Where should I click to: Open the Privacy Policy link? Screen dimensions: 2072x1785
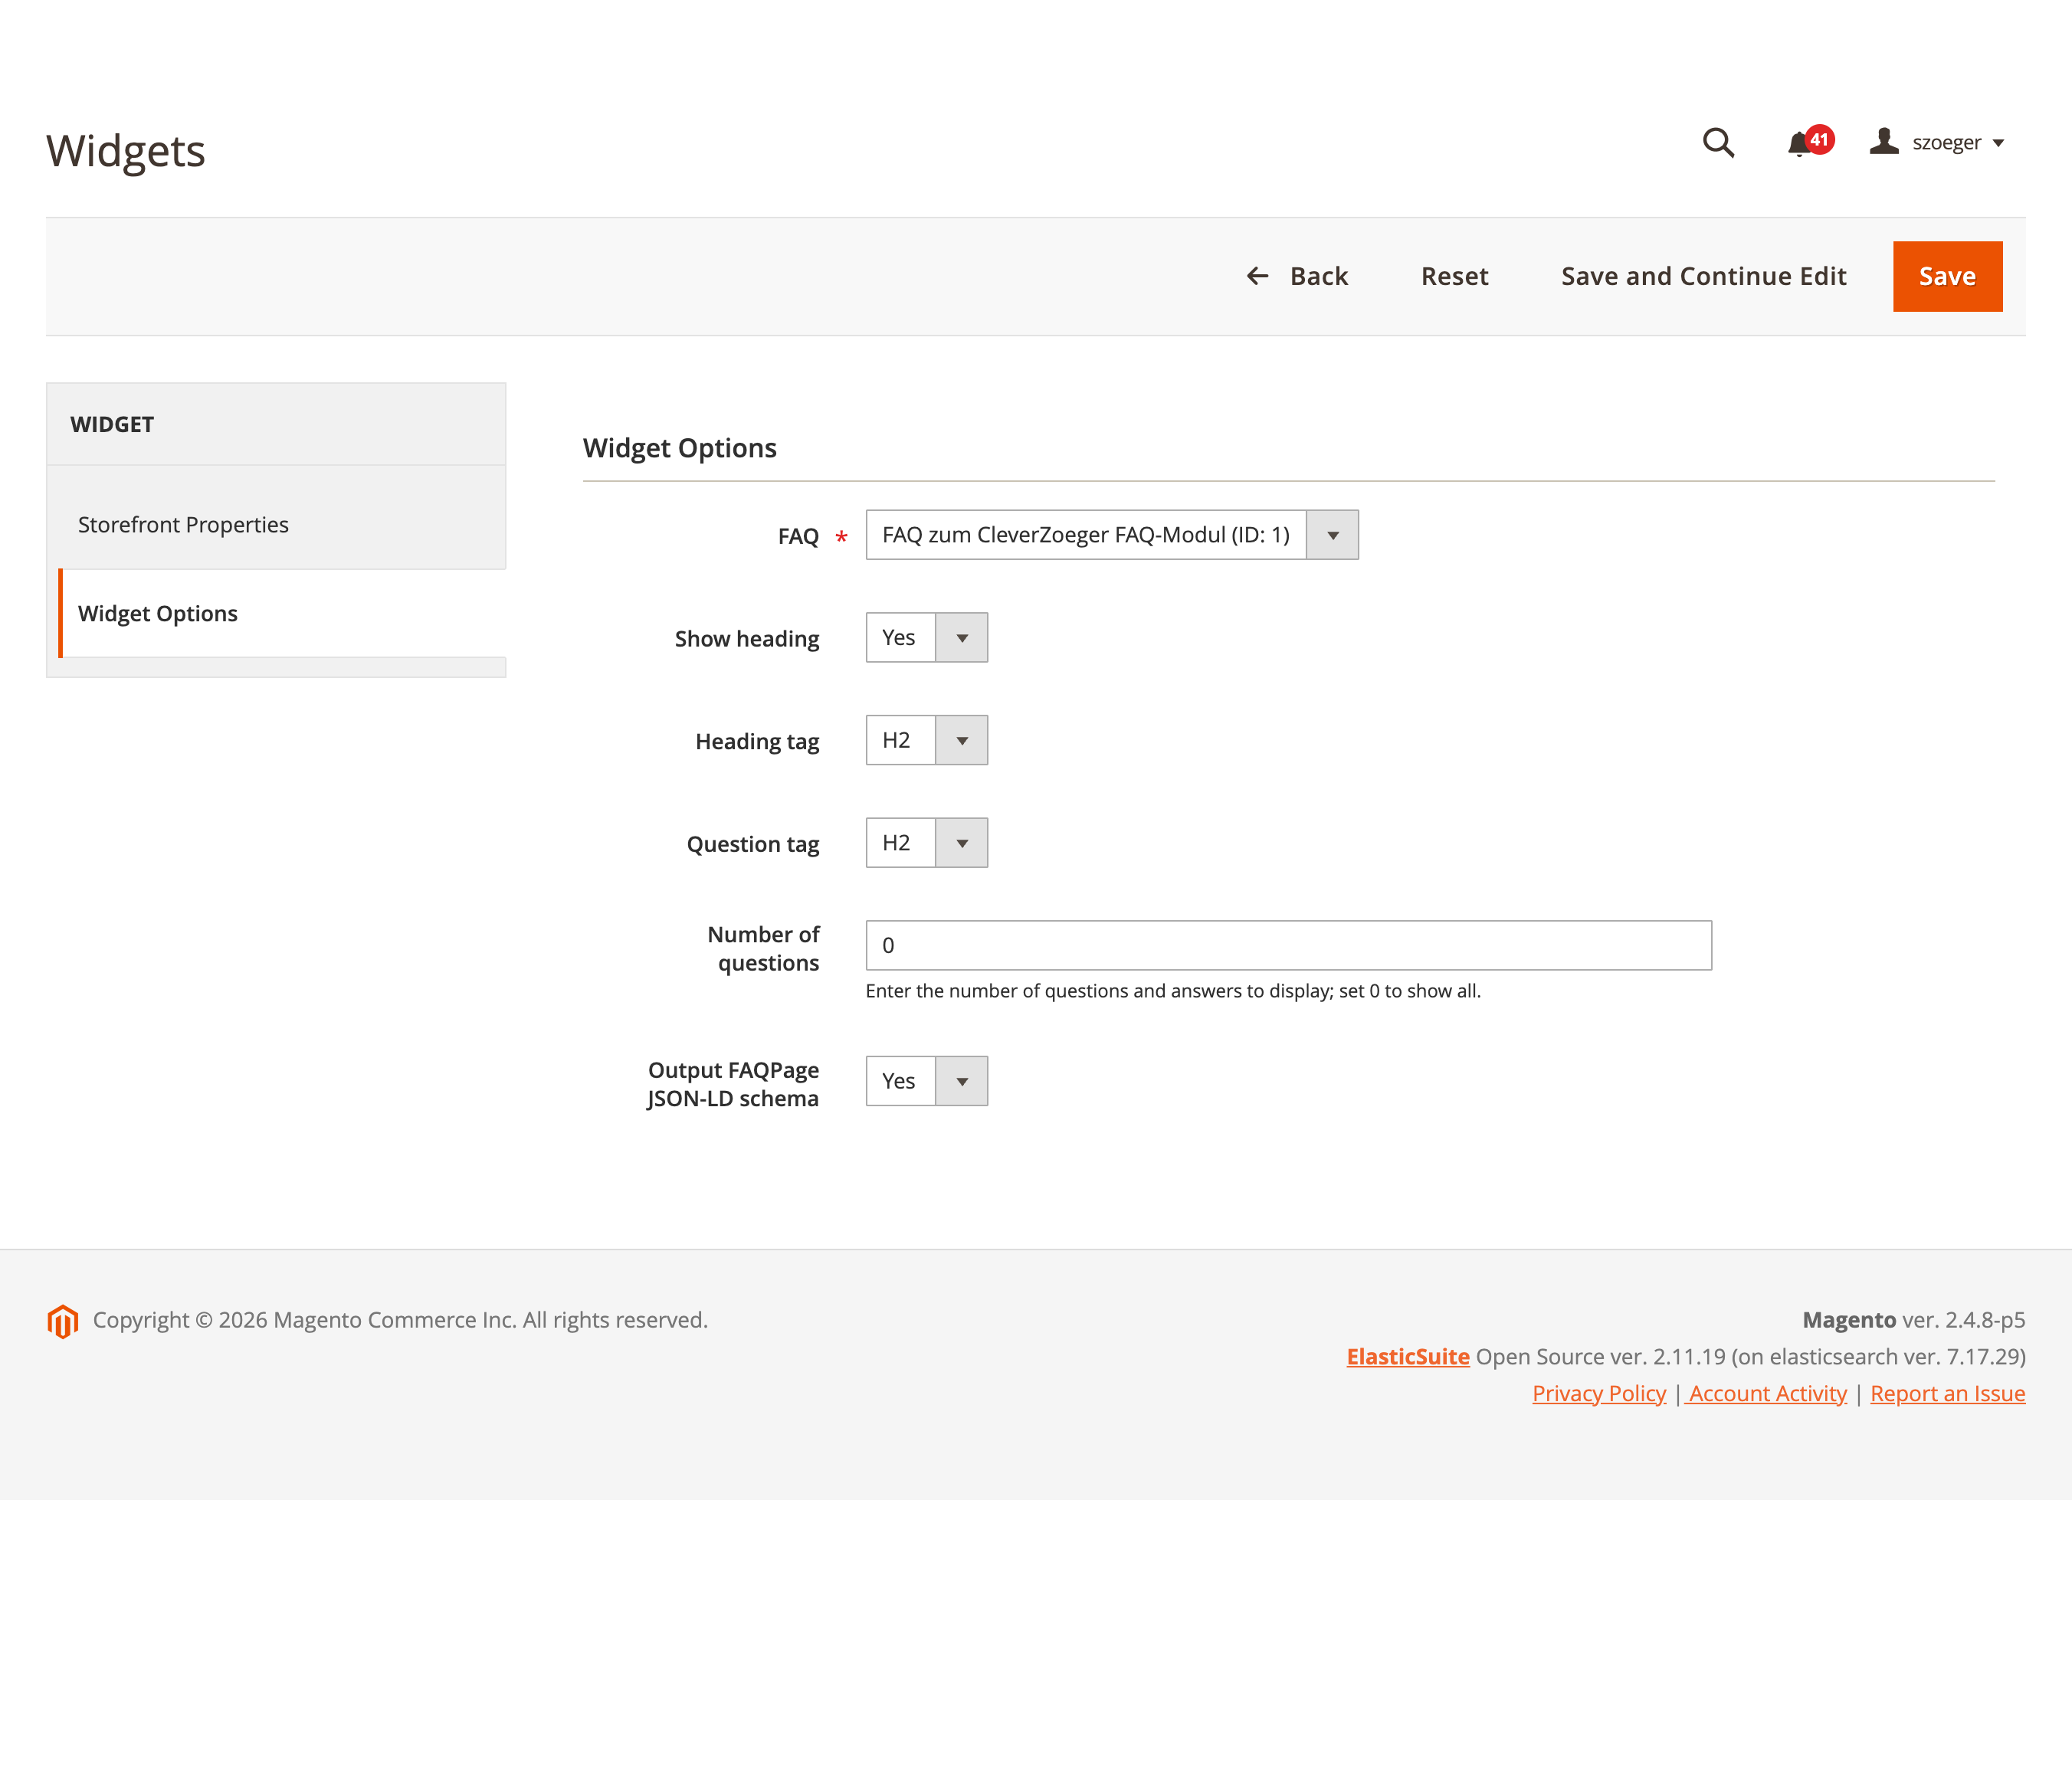[x=1599, y=1394]
